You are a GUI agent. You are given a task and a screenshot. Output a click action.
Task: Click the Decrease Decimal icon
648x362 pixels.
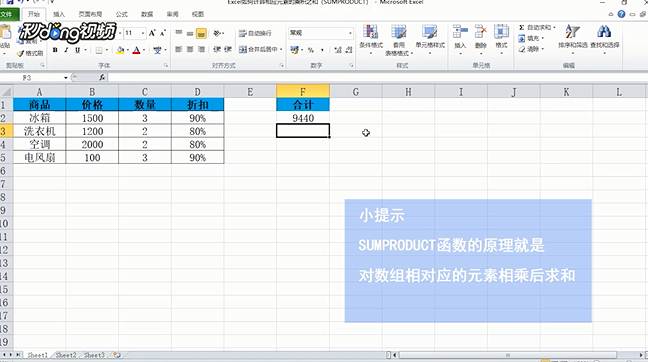click(x=349, y=50)
